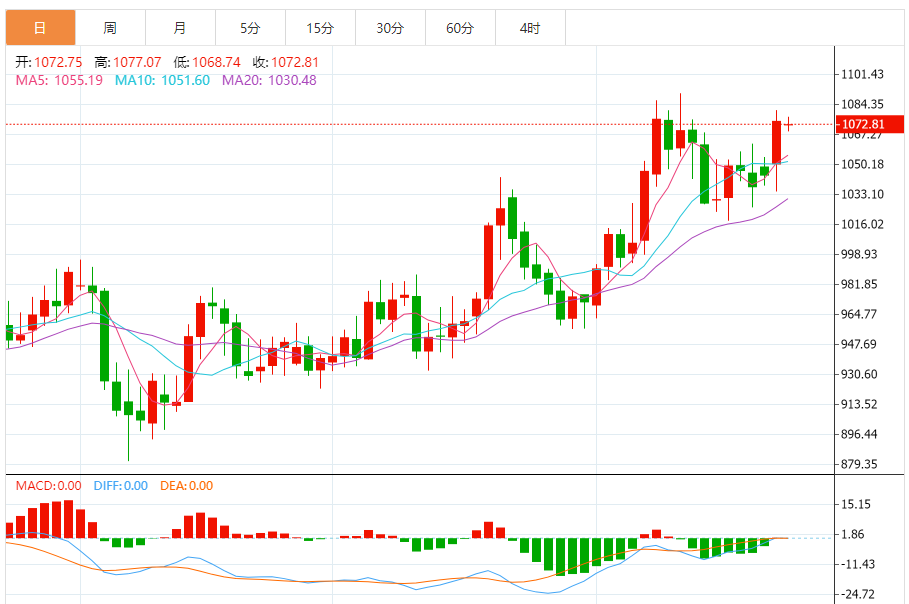Image resolution: width=909 pixels, height=604 pixels.
Task: Click the -11.43 MACD axis label
Action: click(x=857, y=564)
